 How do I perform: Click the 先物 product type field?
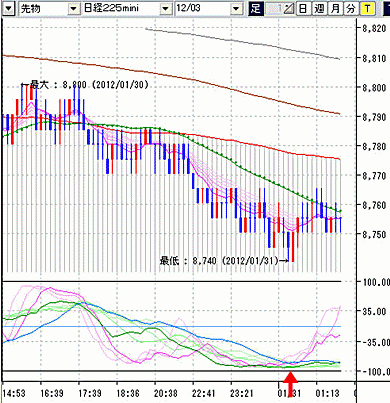(x=43, y=9)
